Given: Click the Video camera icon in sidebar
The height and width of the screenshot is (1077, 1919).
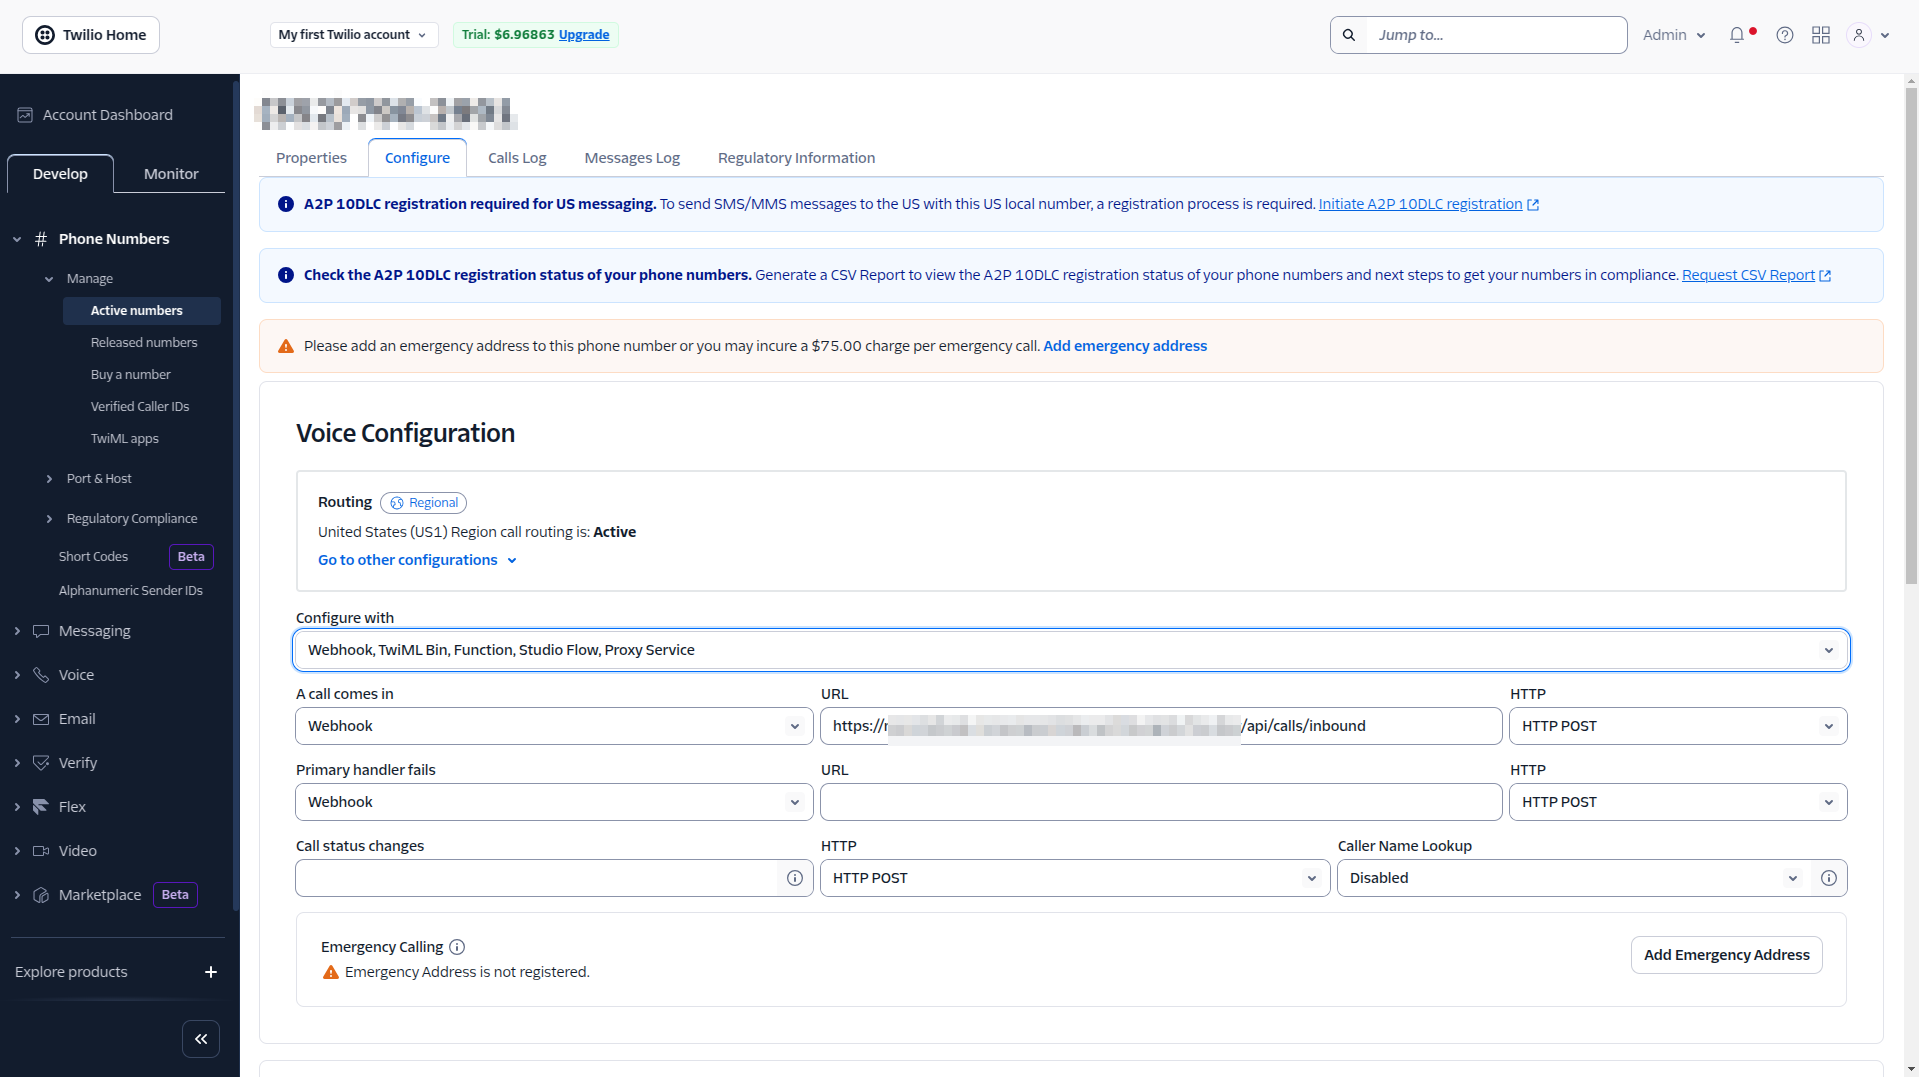Looking at the screenshot, I should pyautogui.click(x=41, y=851).
